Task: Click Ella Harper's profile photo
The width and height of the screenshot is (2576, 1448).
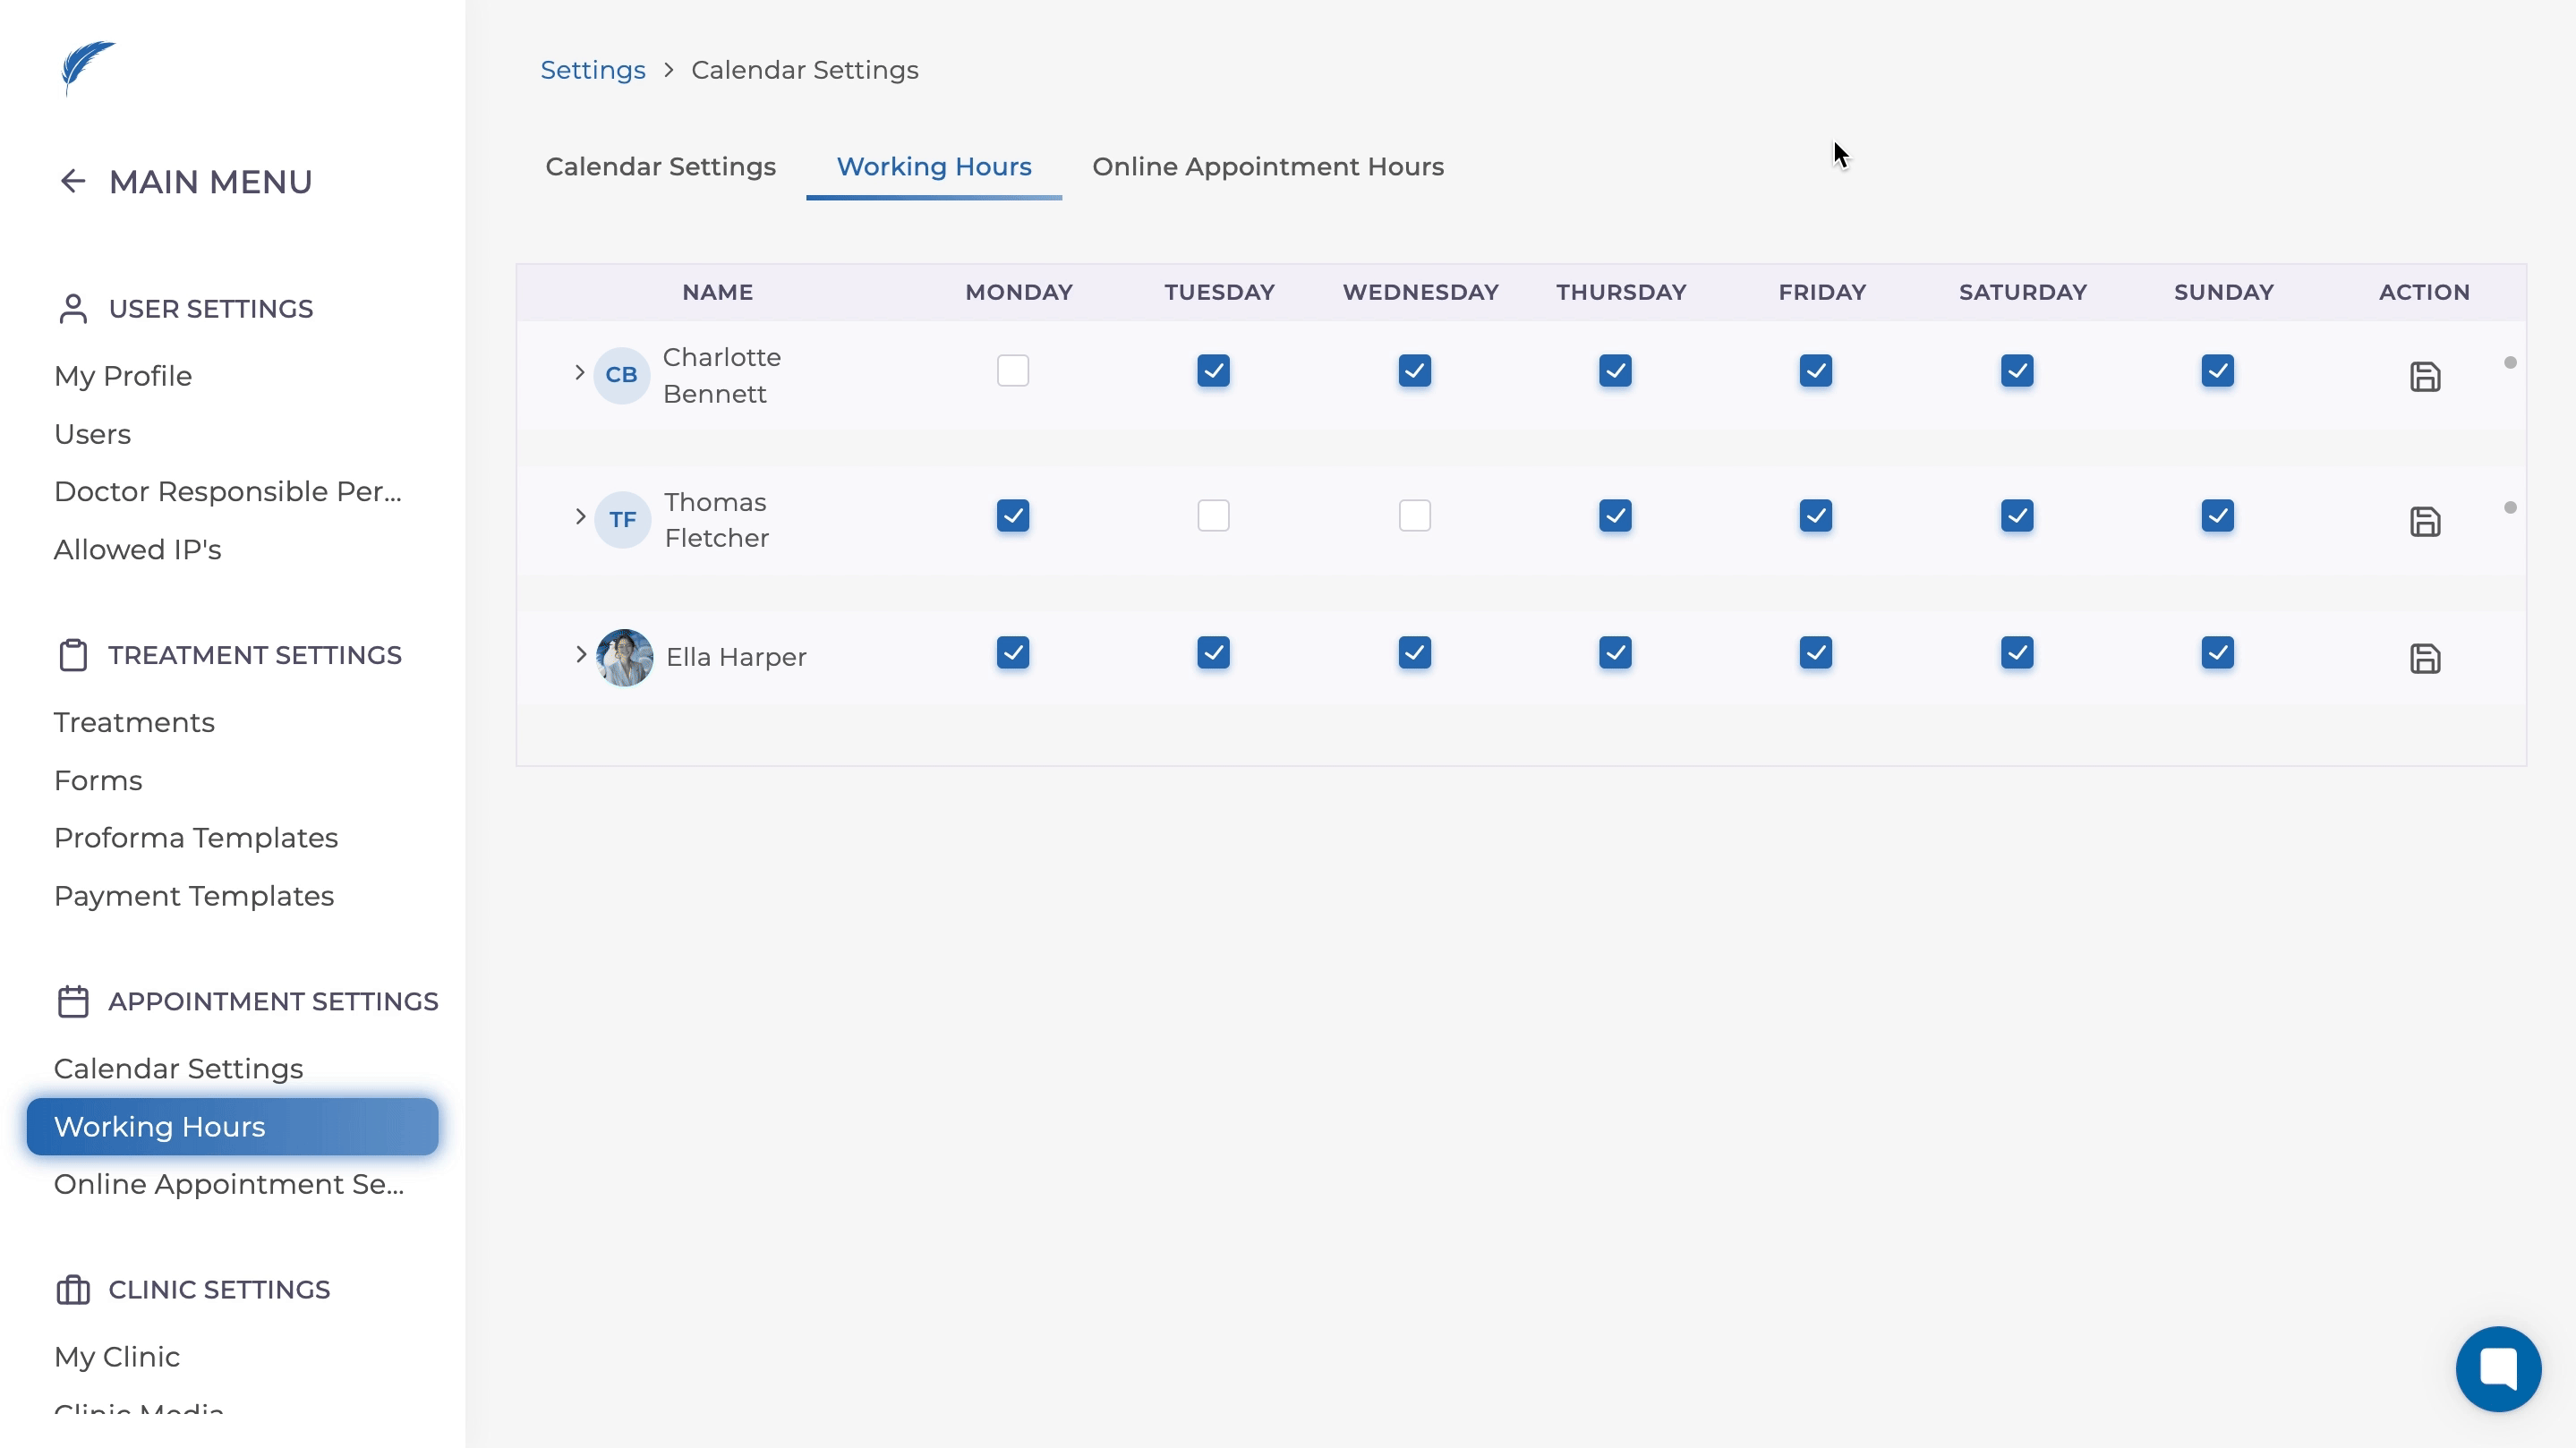Action: click(x=624, y=657)
